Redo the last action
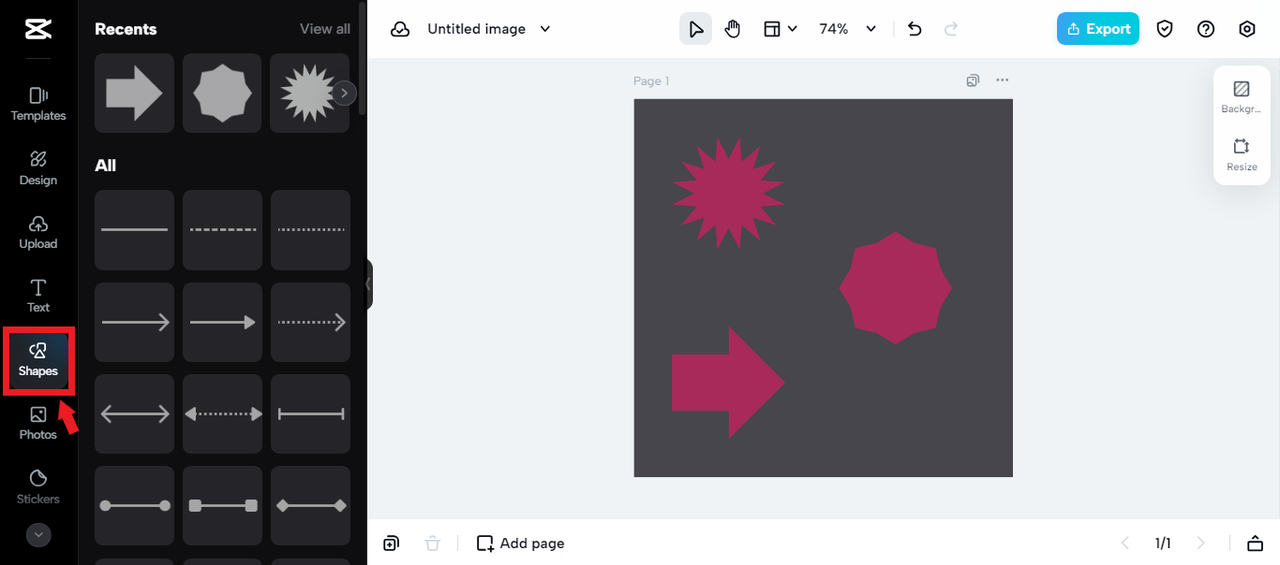 pyautogui.click(x=951, y=29)
